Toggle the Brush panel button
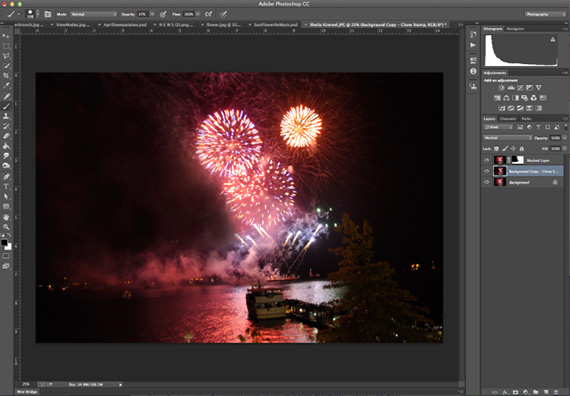This screenshot has width=570, height=396. 48,14
